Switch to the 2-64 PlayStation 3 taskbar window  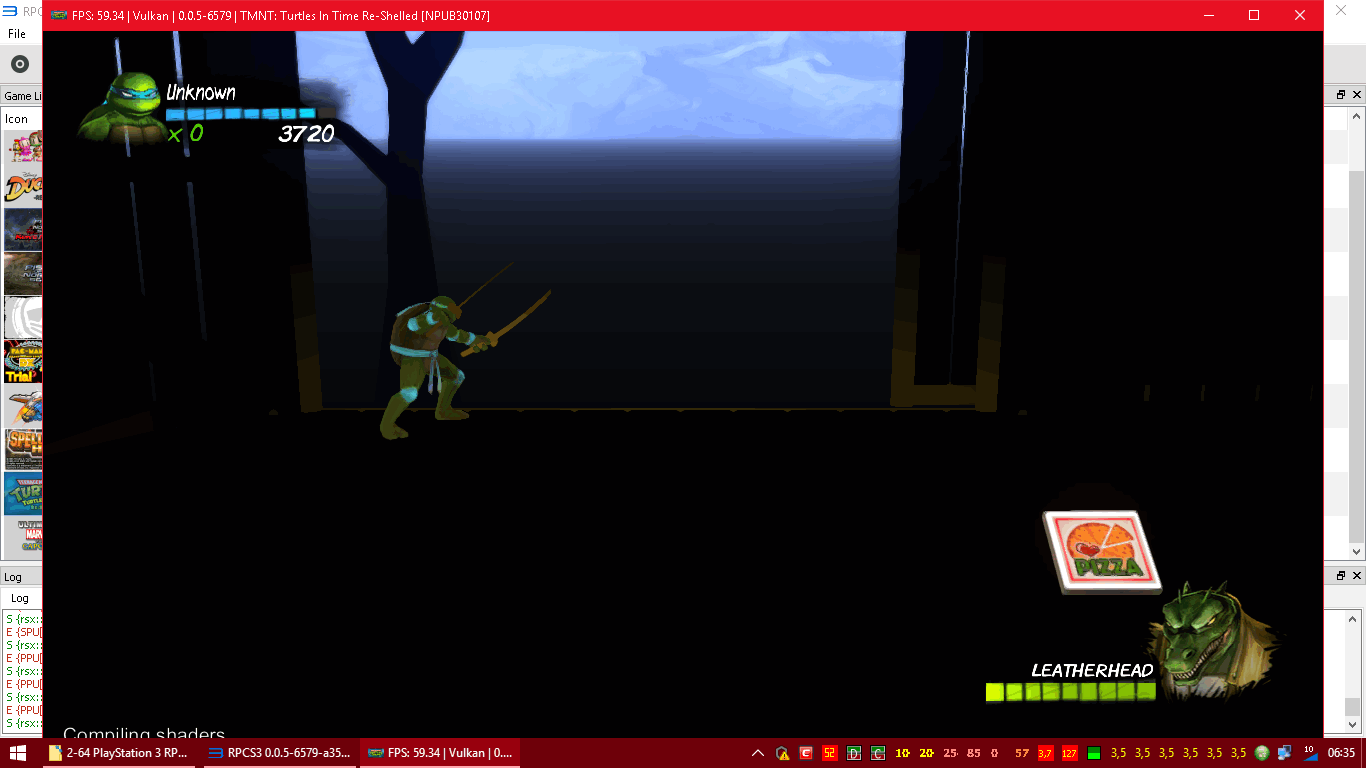click(x=120, y=753)
